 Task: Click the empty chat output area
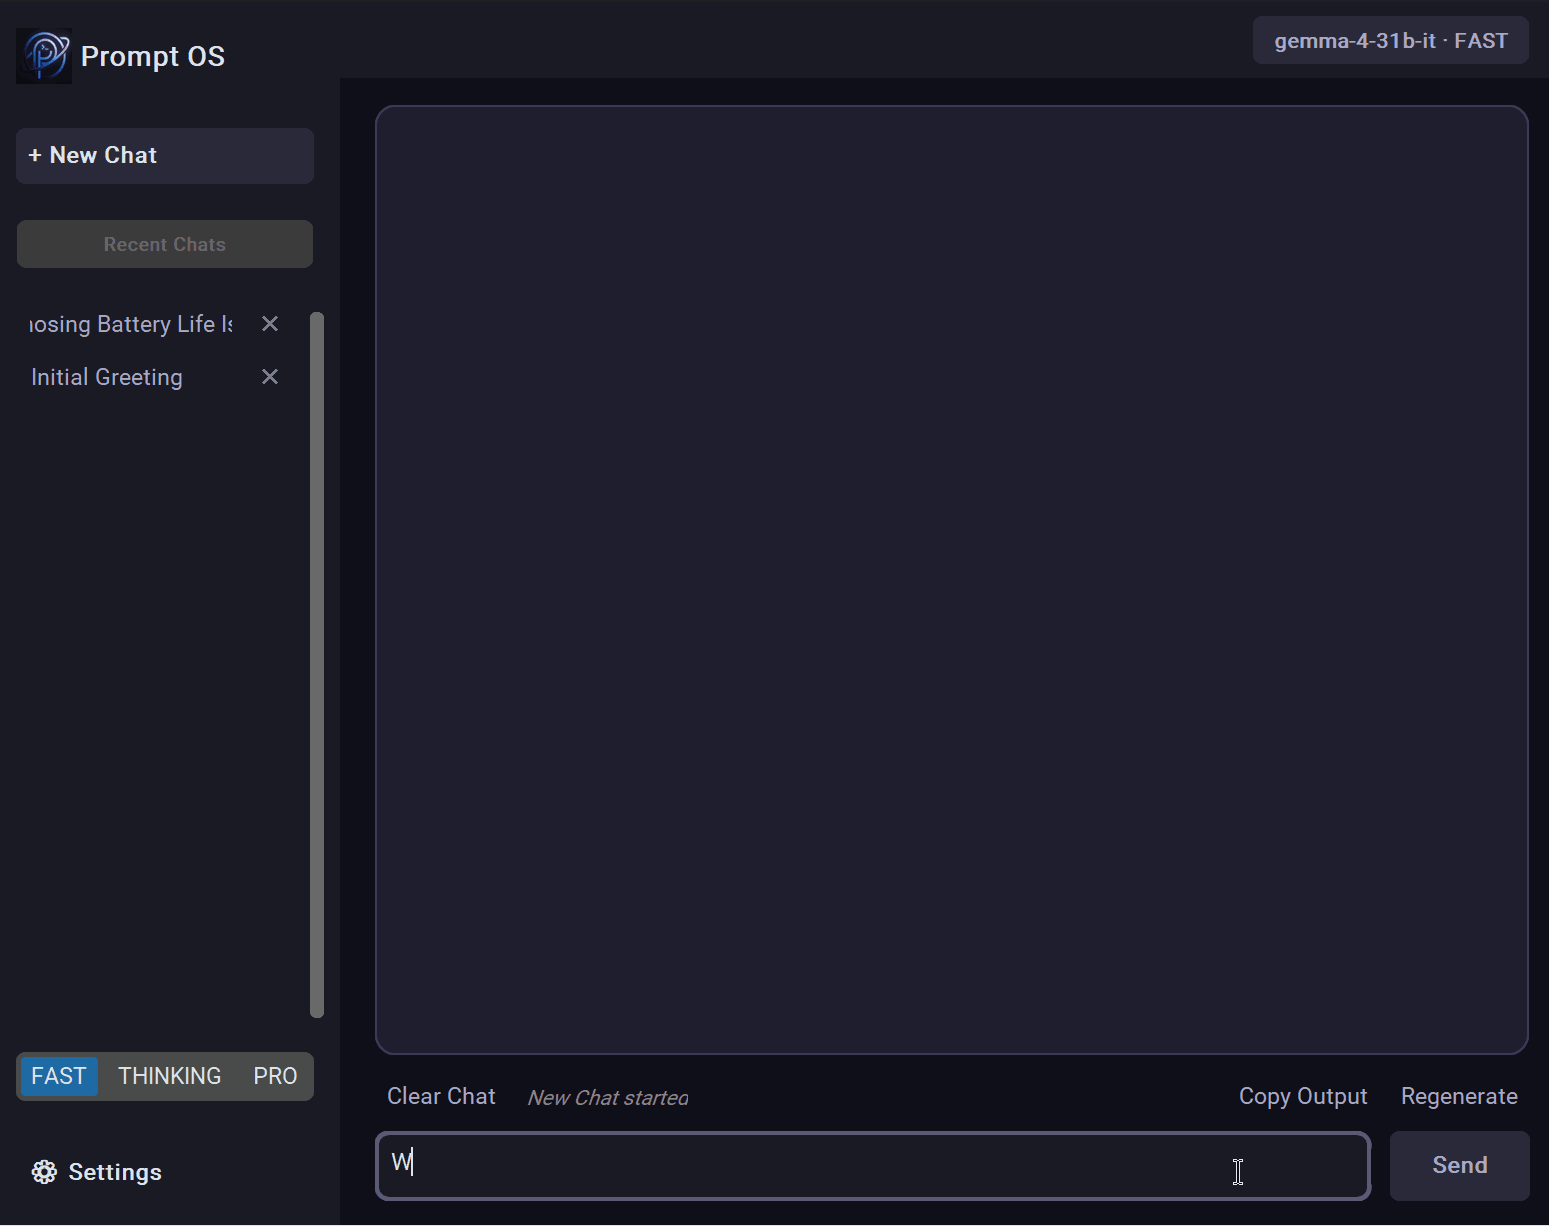(x=950, y=570)
